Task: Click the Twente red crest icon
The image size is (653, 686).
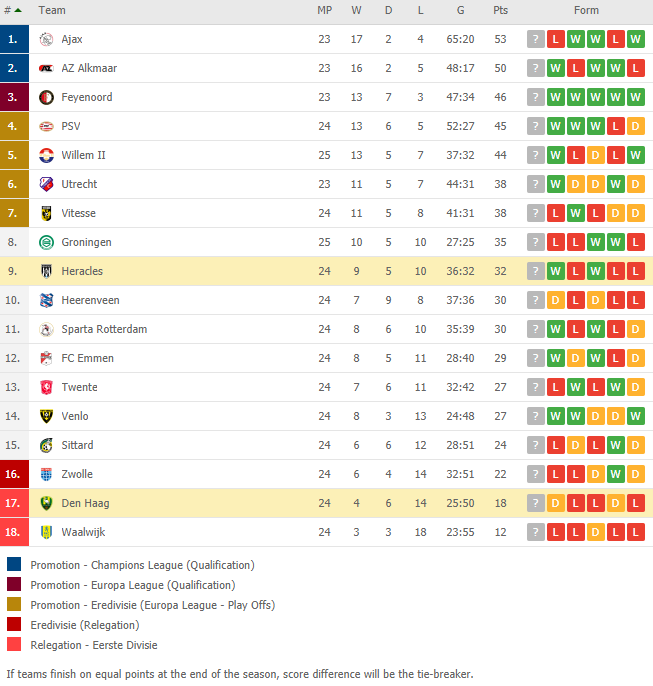Action: 46,387
